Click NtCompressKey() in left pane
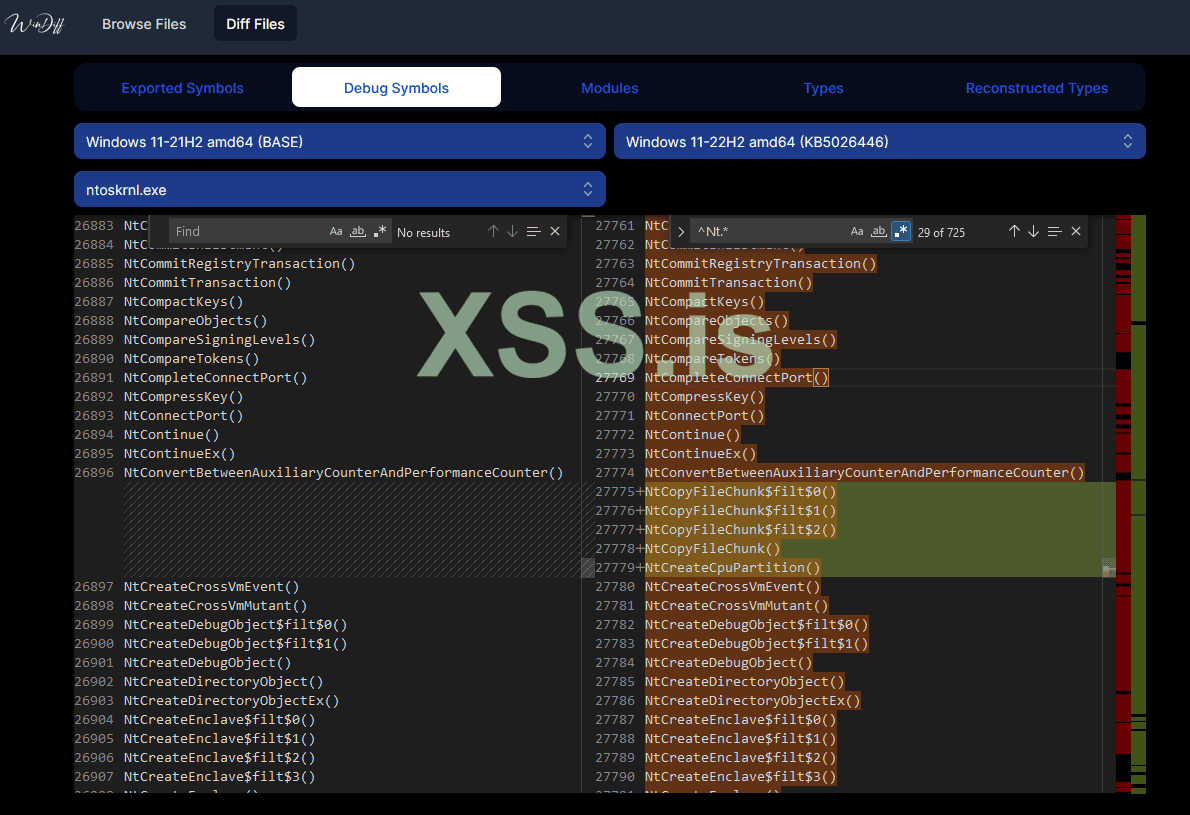 point(183,397)
